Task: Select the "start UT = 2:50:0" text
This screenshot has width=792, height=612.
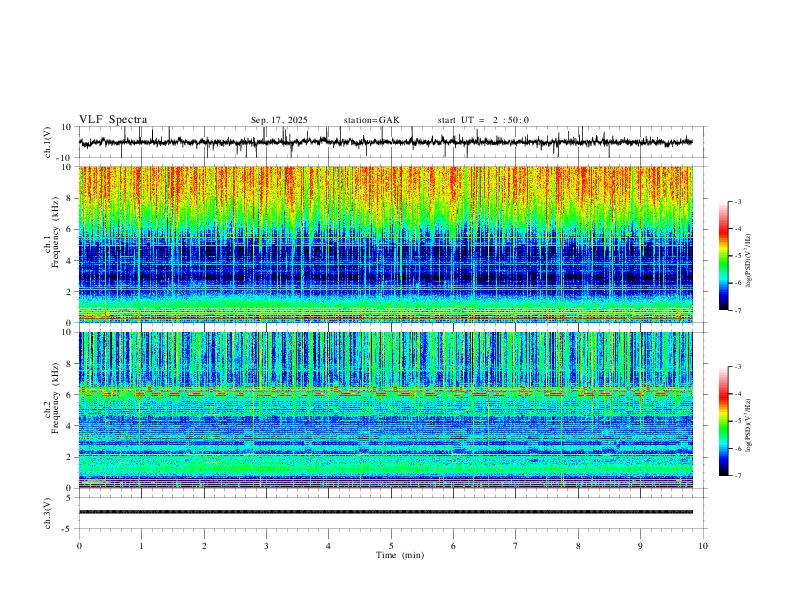Action: pos(483,120)
